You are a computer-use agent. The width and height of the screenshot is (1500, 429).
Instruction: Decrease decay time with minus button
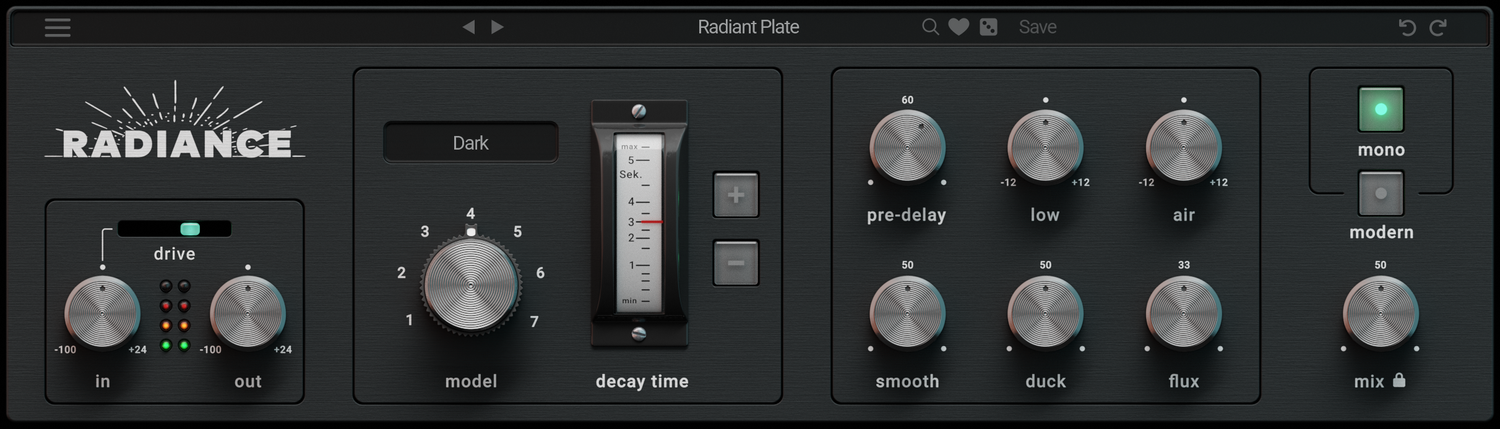pyautogui.click(x=735, y=263)
